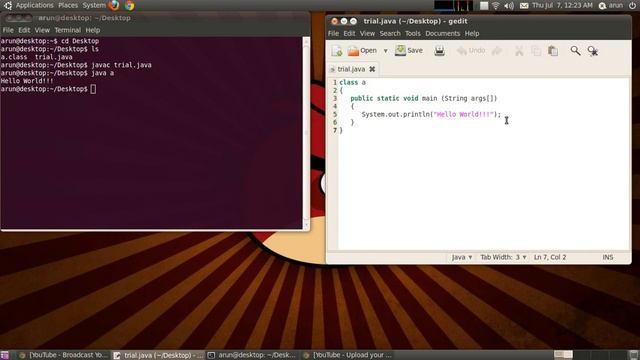Click the Print icon in gedit toolbar

point(439,51)
